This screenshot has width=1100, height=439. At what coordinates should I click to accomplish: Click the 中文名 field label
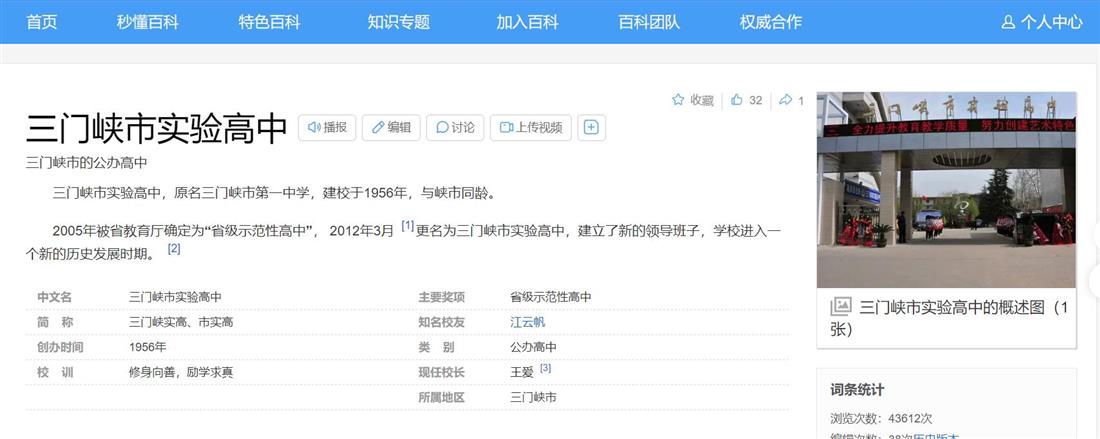tap(55, 297)
